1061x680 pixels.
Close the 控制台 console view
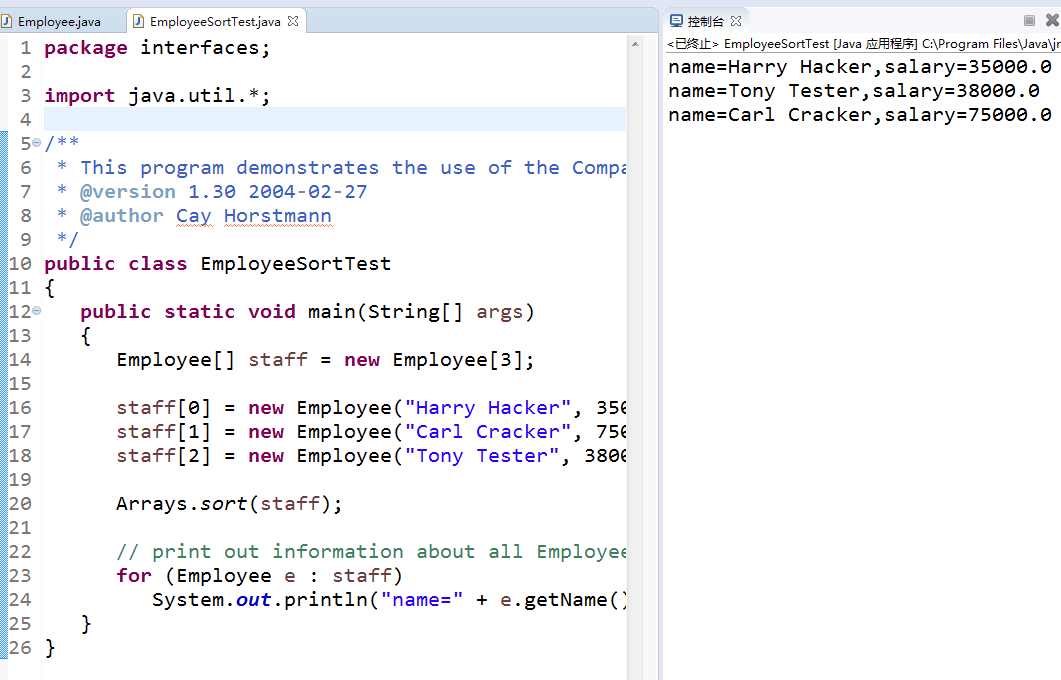pyautogui.click(x=736, y=21)
